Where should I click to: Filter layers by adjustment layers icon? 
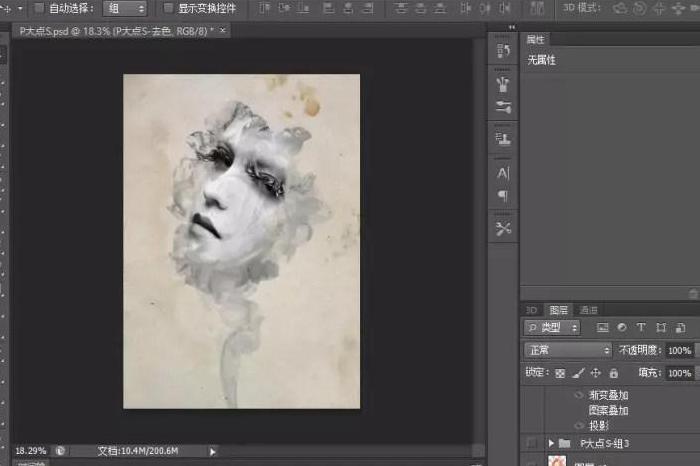point(622,328)
